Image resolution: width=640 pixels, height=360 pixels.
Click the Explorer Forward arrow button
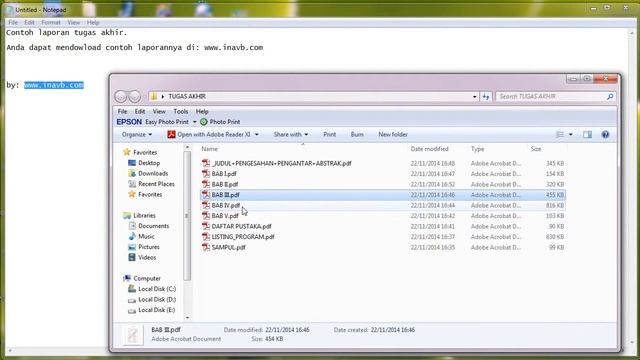(134, 96)
